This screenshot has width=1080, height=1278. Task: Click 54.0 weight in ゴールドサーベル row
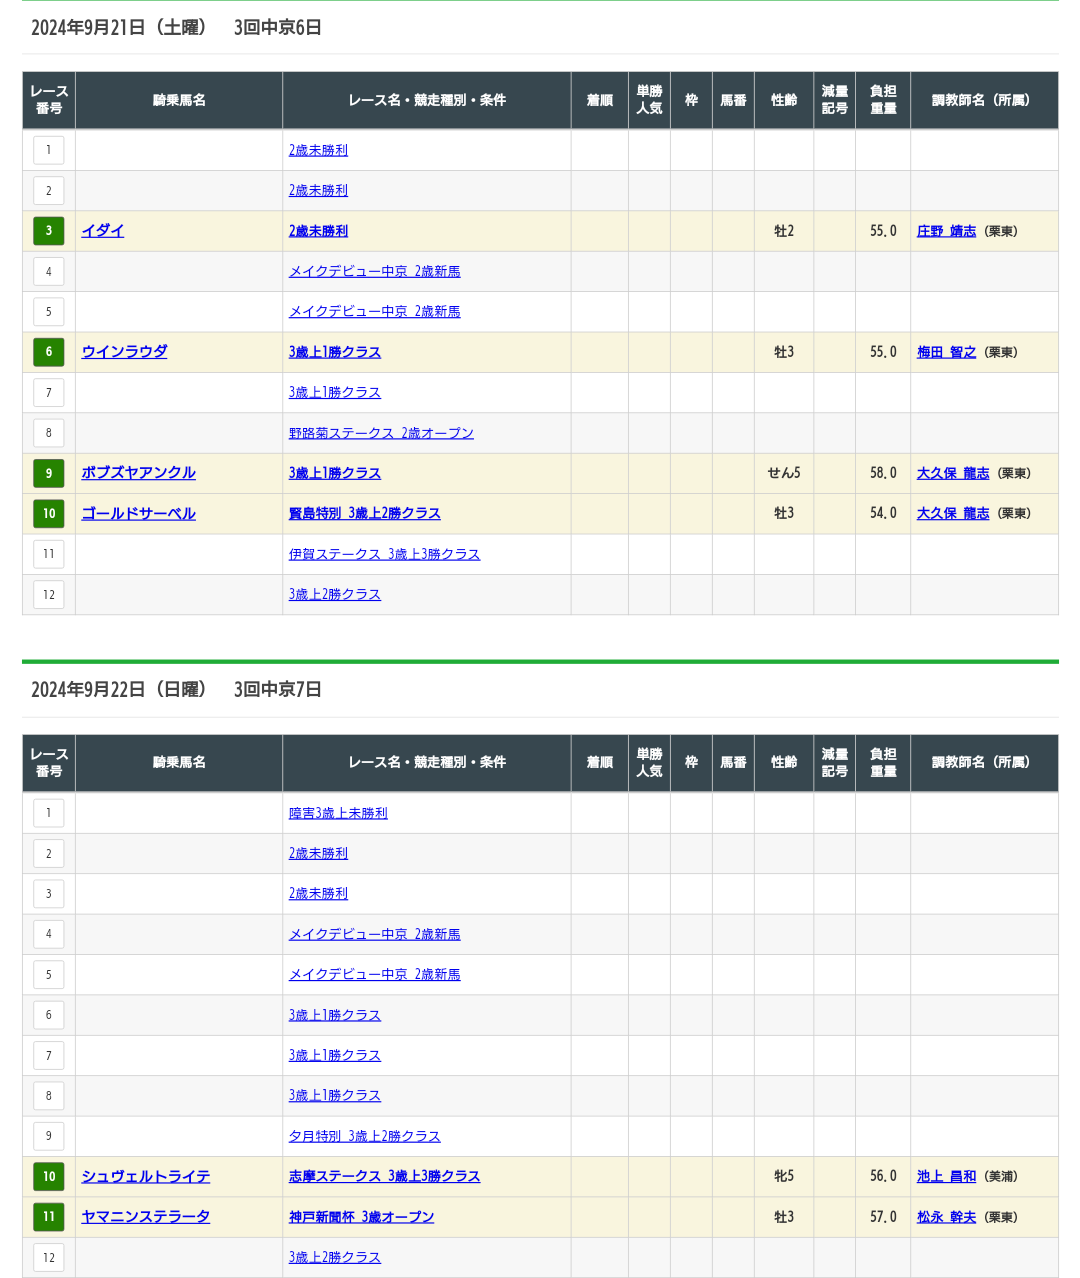click(883, 513)
